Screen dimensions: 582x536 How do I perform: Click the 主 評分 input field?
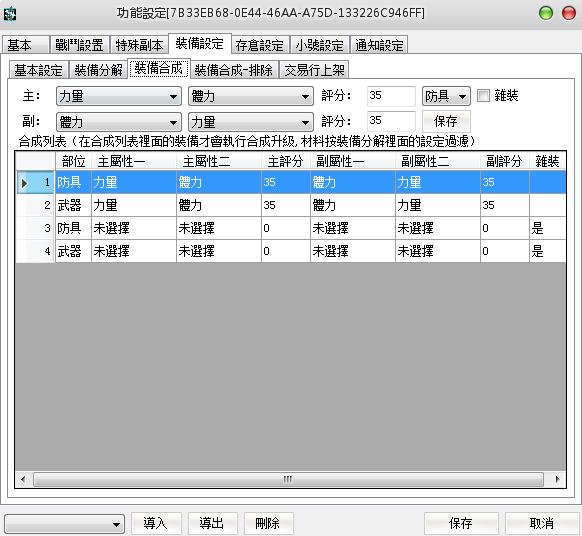pos(391,96)
